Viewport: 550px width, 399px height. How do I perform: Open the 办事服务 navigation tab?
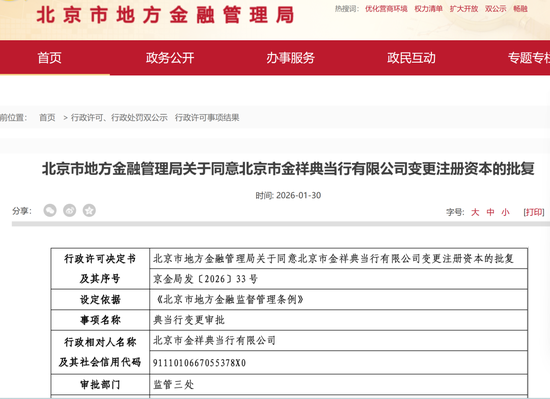point(290,58)
